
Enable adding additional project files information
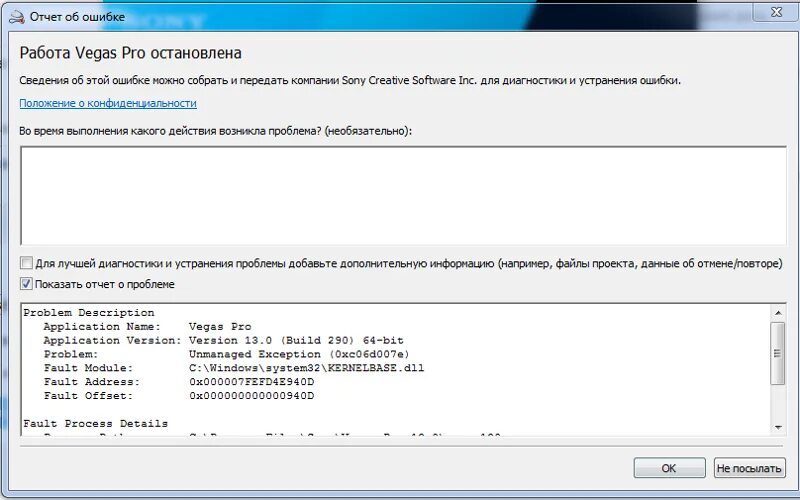click(26, 263)
